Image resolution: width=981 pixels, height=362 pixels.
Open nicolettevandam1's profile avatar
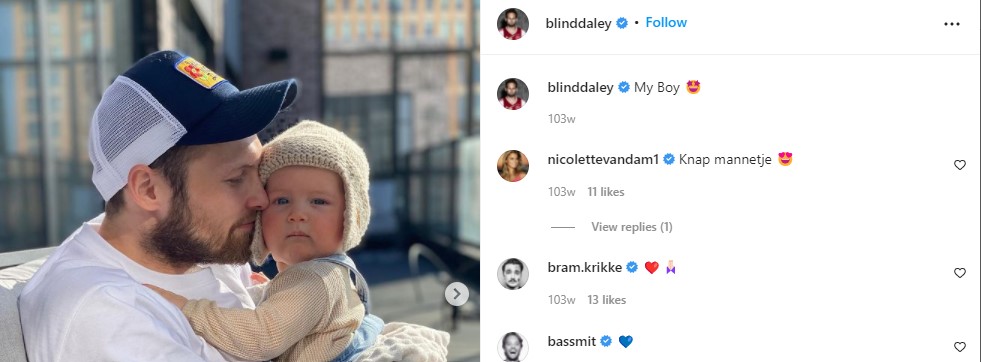(x=513, y=166)
